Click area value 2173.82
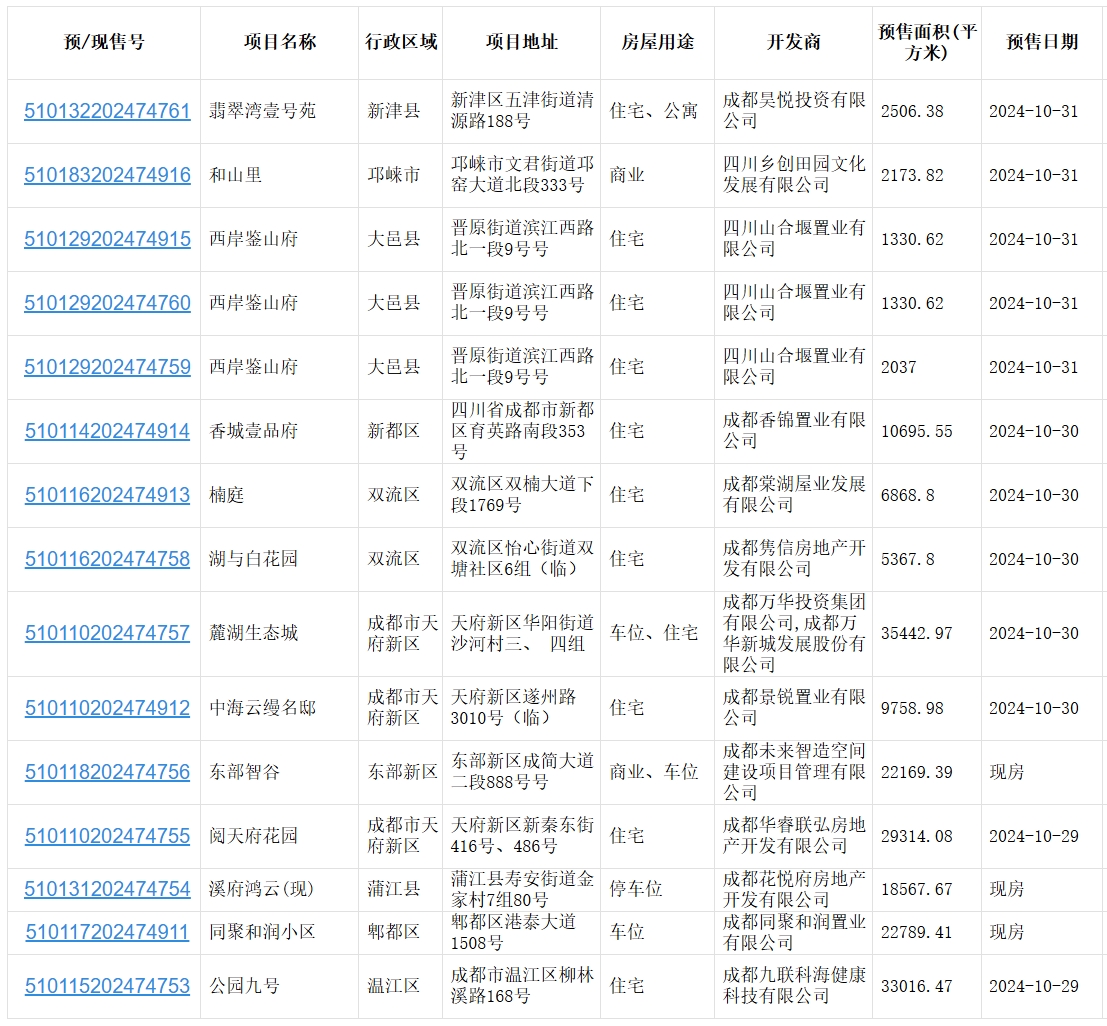The width and height of the screenshot is (1107, 1026). pyautogui.click(x=912, y=175)
